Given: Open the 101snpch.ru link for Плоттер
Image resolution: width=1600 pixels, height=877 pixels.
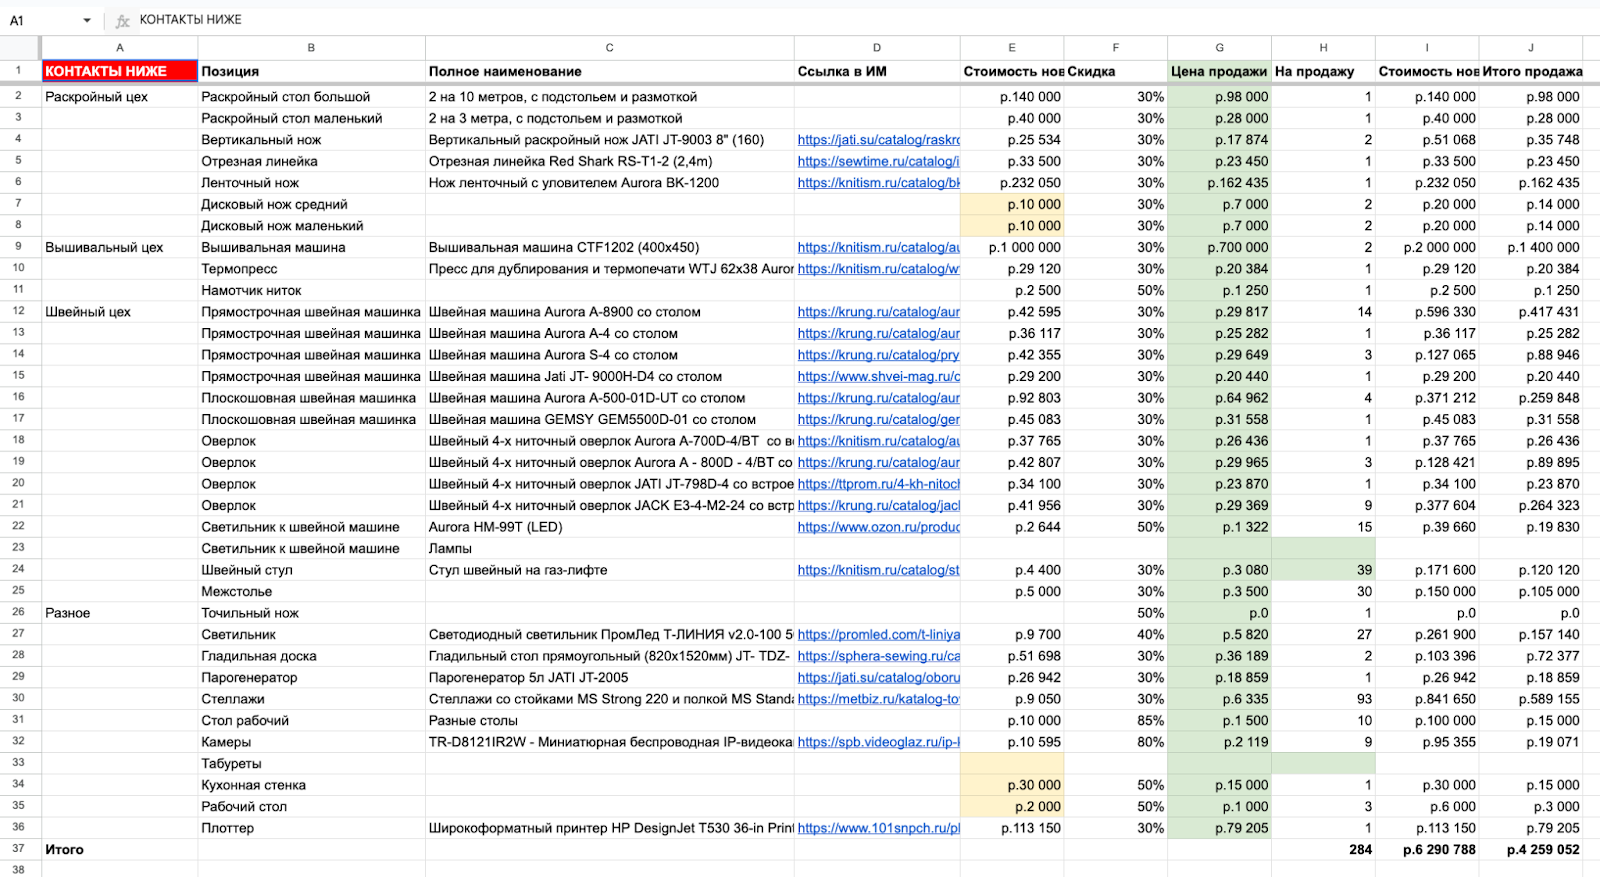Looking at the screenshot, I should pos(878,828).
